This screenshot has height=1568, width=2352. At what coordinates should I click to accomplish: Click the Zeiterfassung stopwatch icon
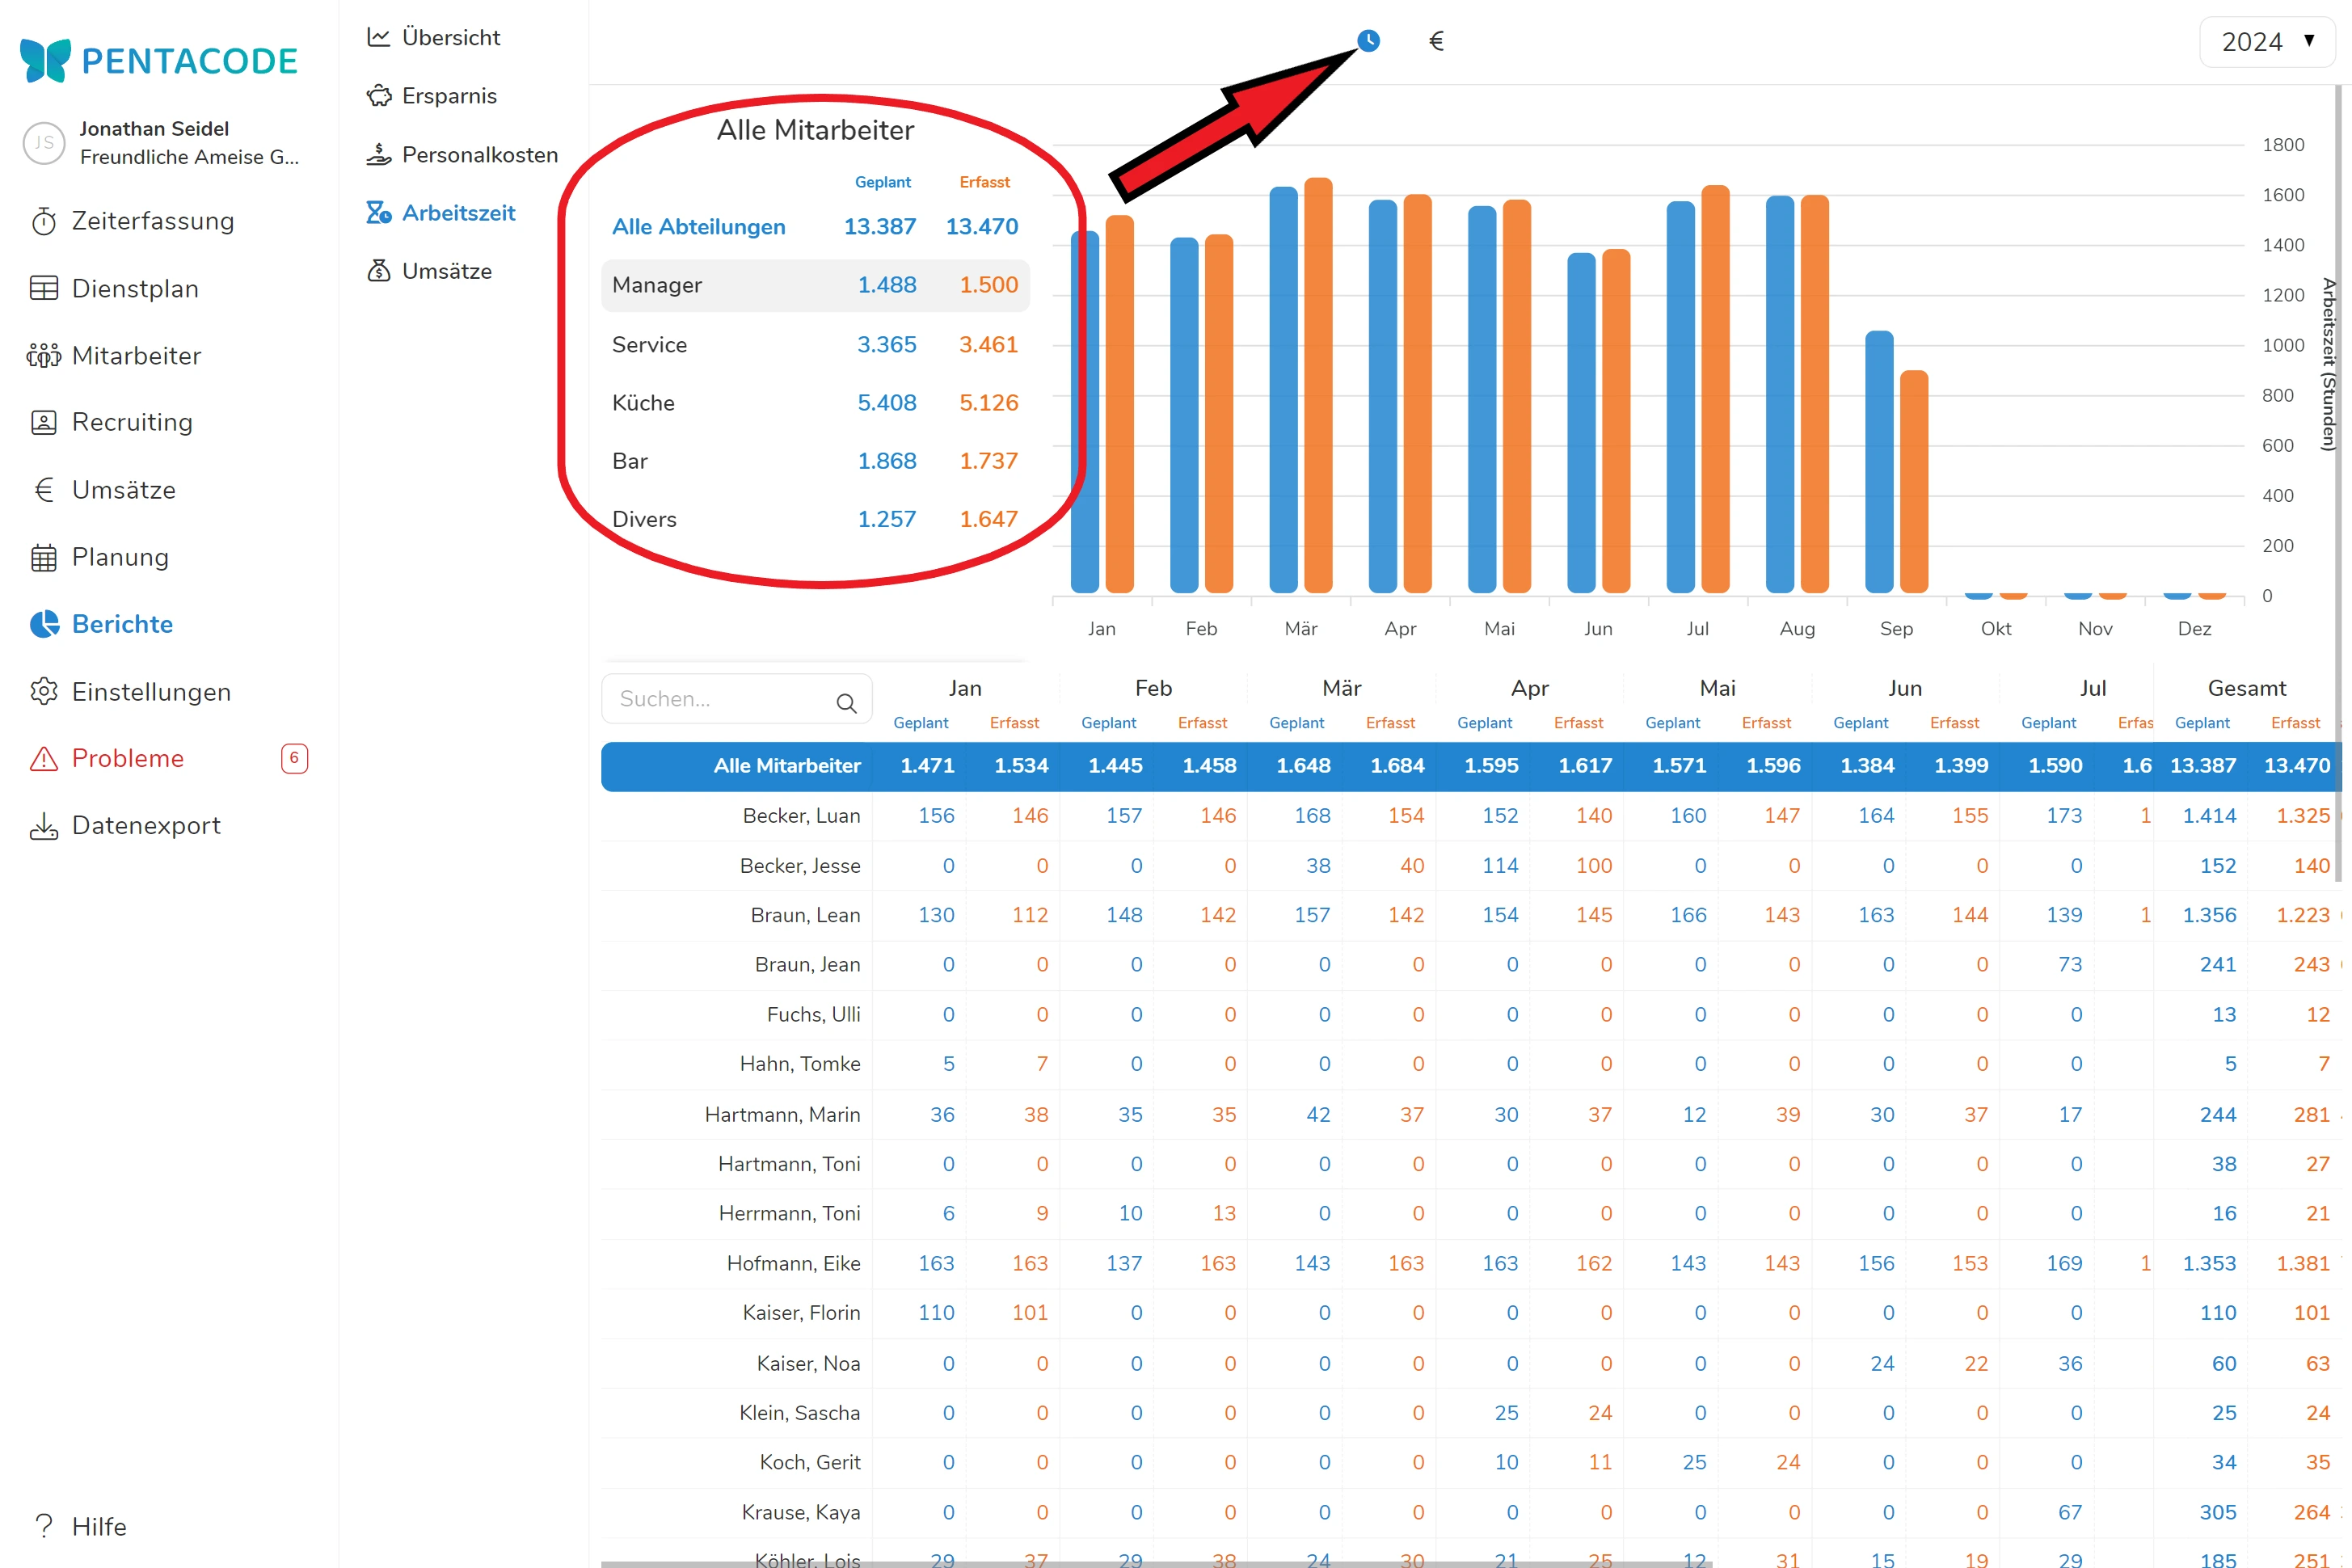44,221
